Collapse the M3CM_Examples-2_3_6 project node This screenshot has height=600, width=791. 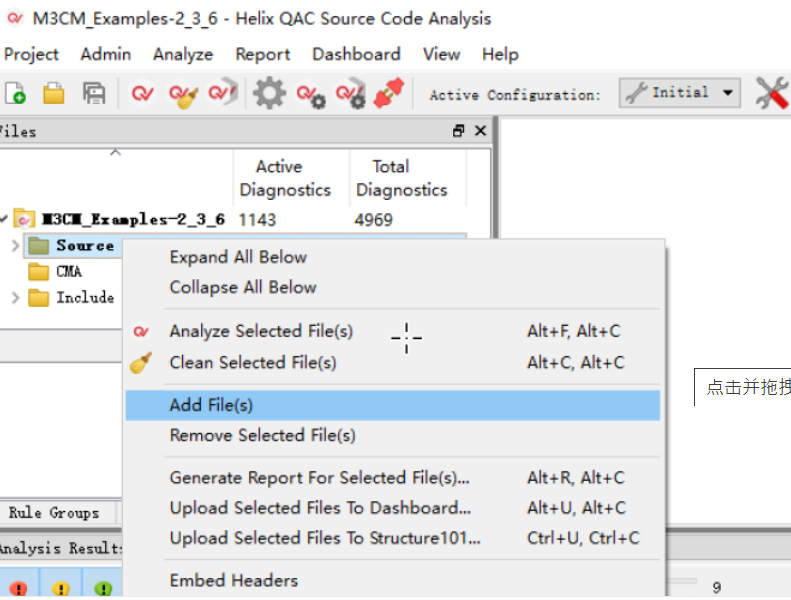pos(4,219)
